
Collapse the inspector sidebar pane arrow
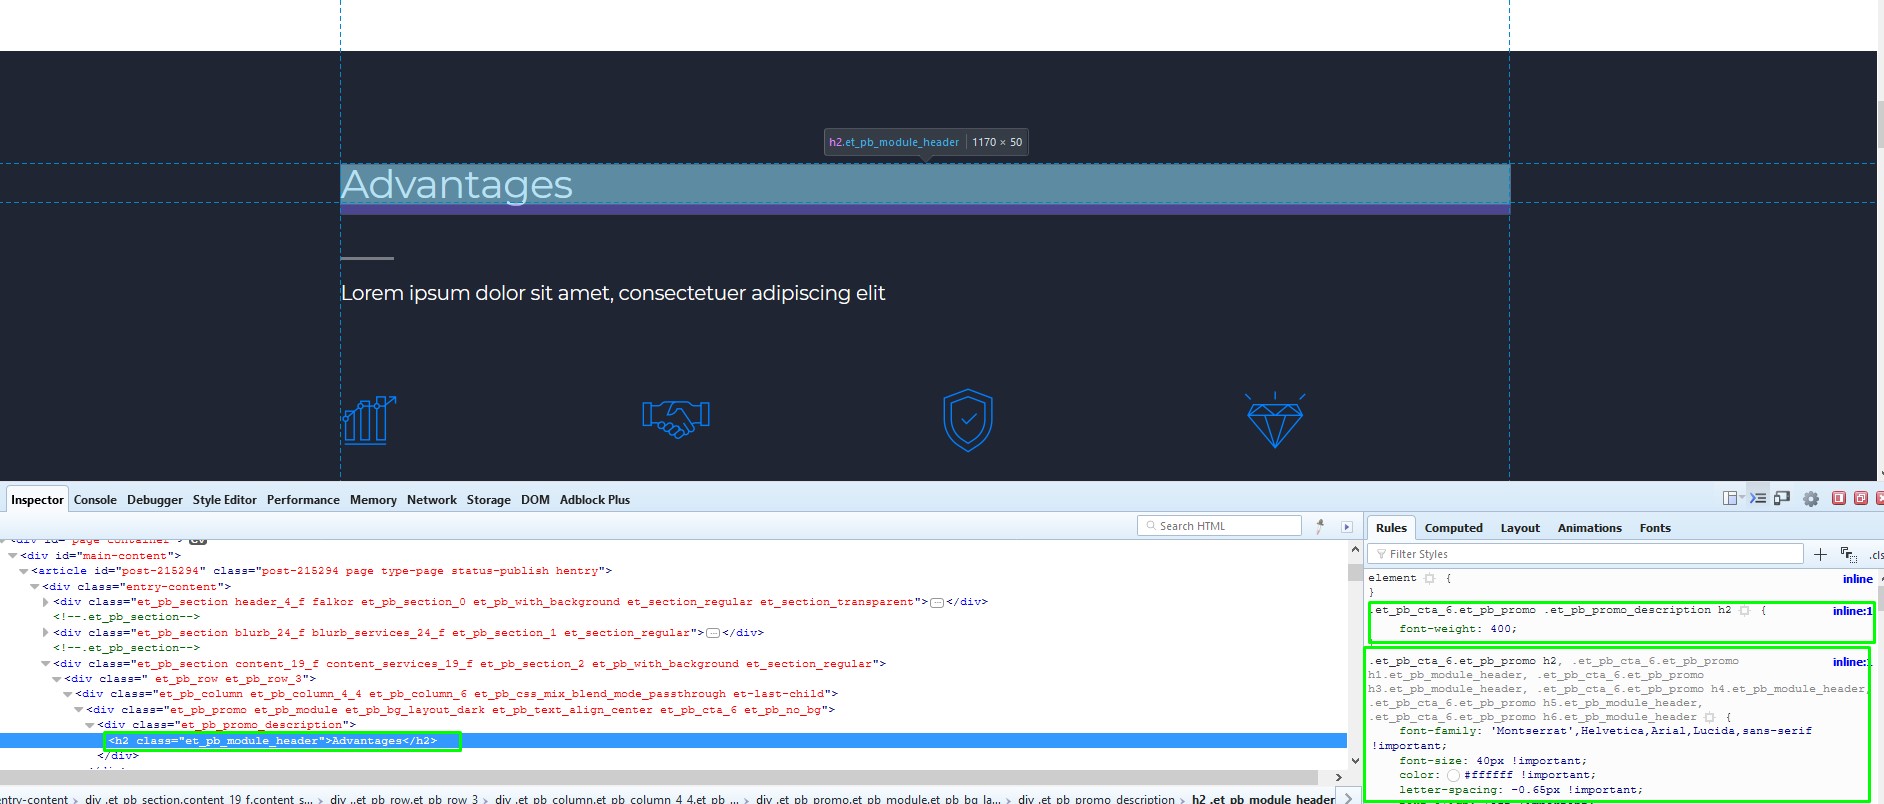1347,527
